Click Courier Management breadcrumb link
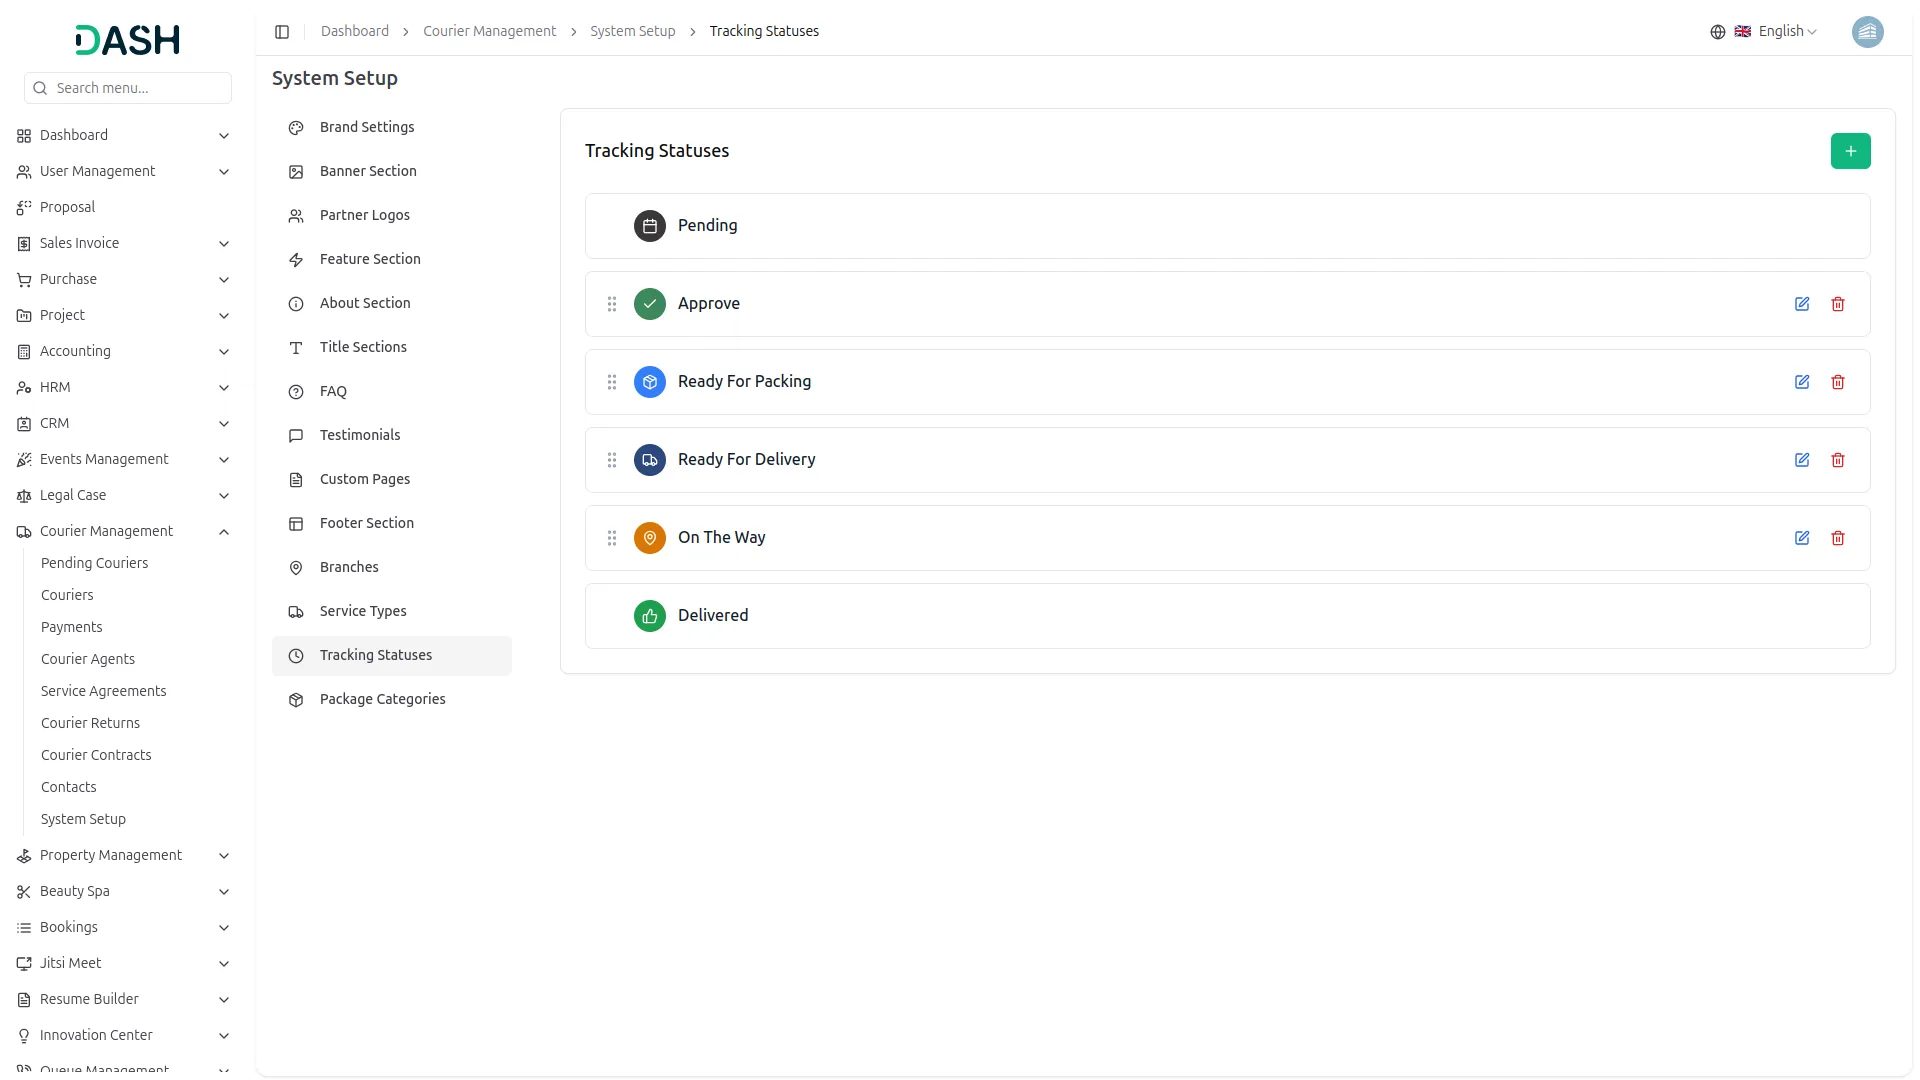1920x1080 pixels. pyautogui.click(x=489, y=32)
